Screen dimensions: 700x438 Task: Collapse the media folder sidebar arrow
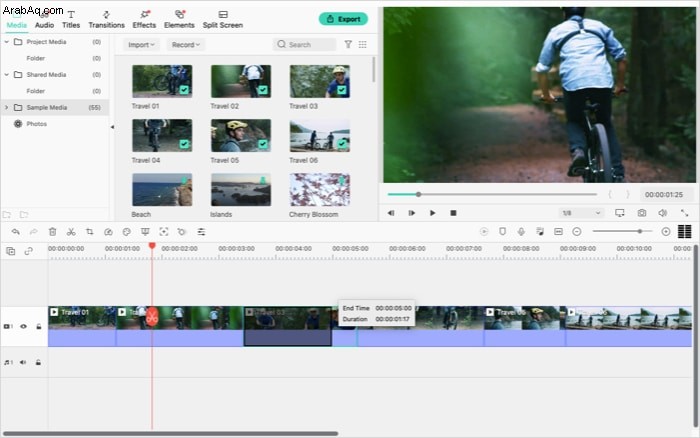coord(112,127)
